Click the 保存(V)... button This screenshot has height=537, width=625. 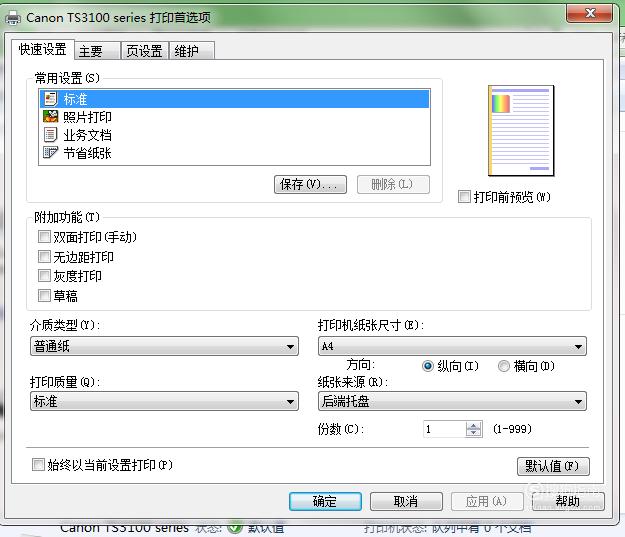310,185
